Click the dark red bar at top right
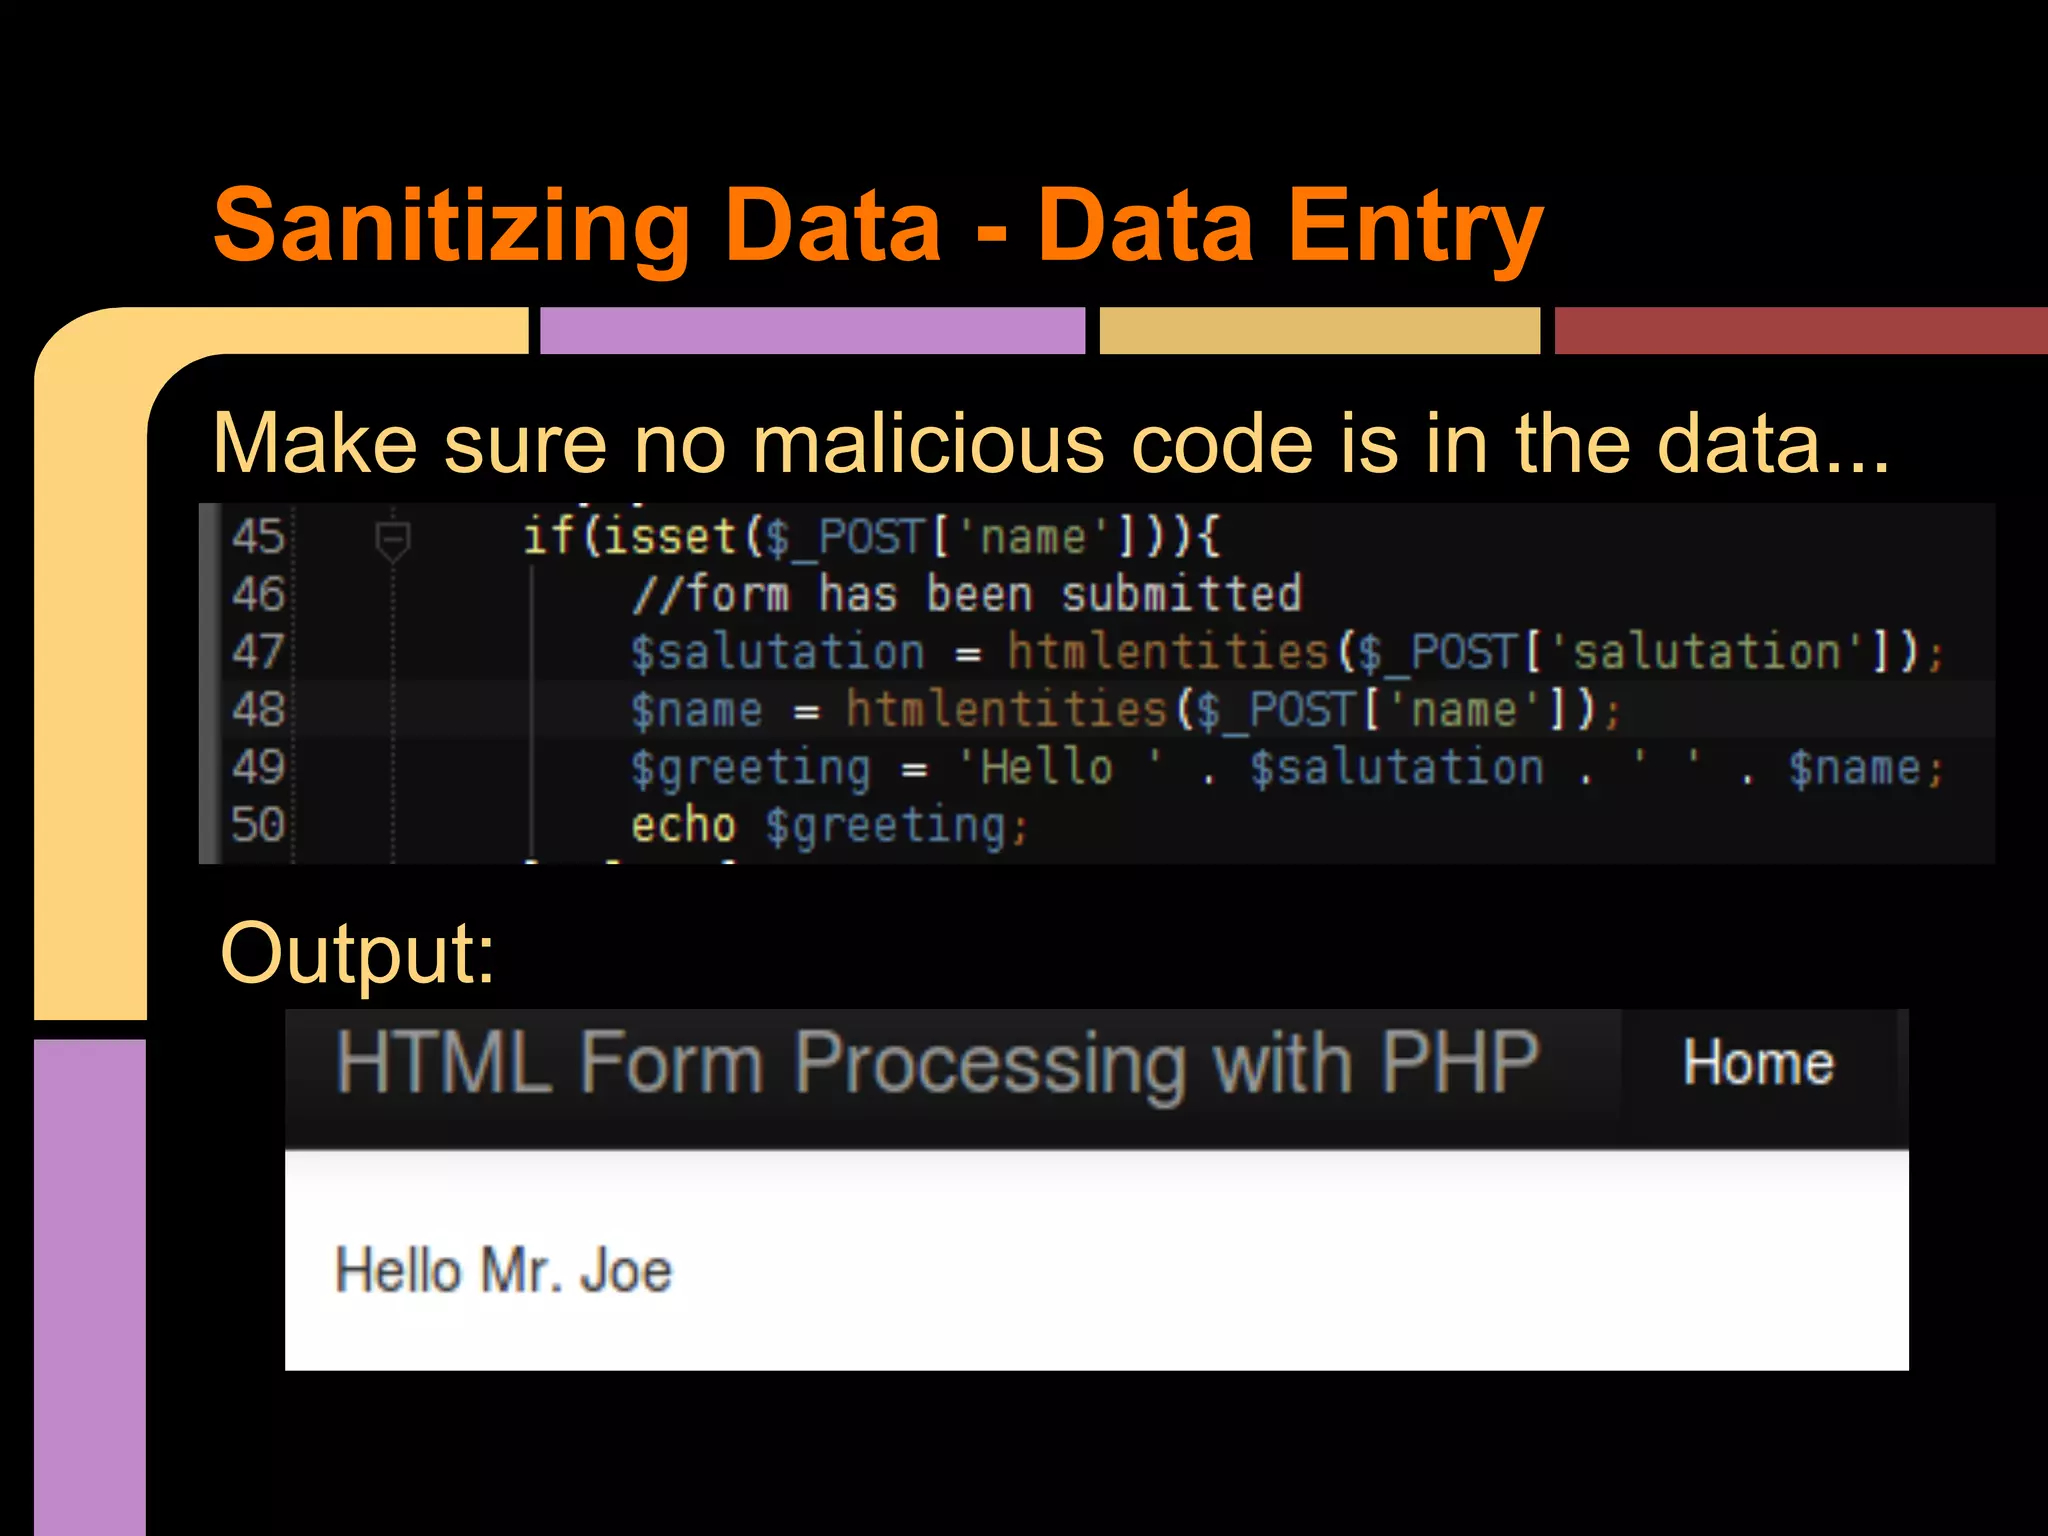The height and width of the screenshot is (1536, 2048). coord(1800,330)
